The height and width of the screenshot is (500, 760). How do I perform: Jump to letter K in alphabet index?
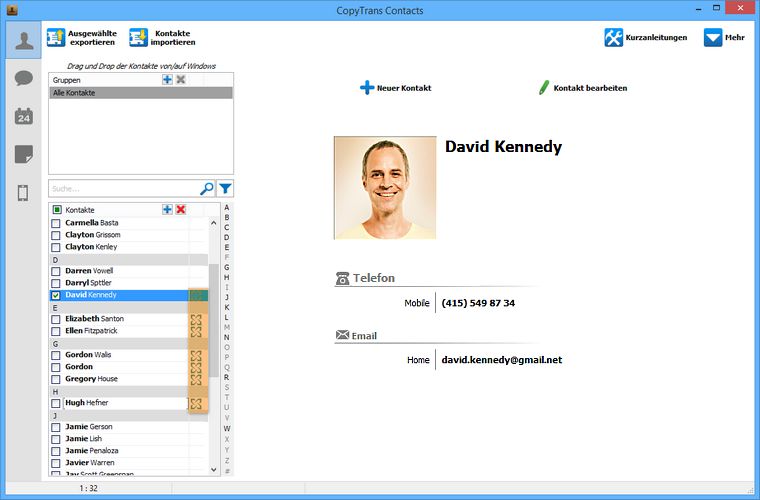(226, 308)
